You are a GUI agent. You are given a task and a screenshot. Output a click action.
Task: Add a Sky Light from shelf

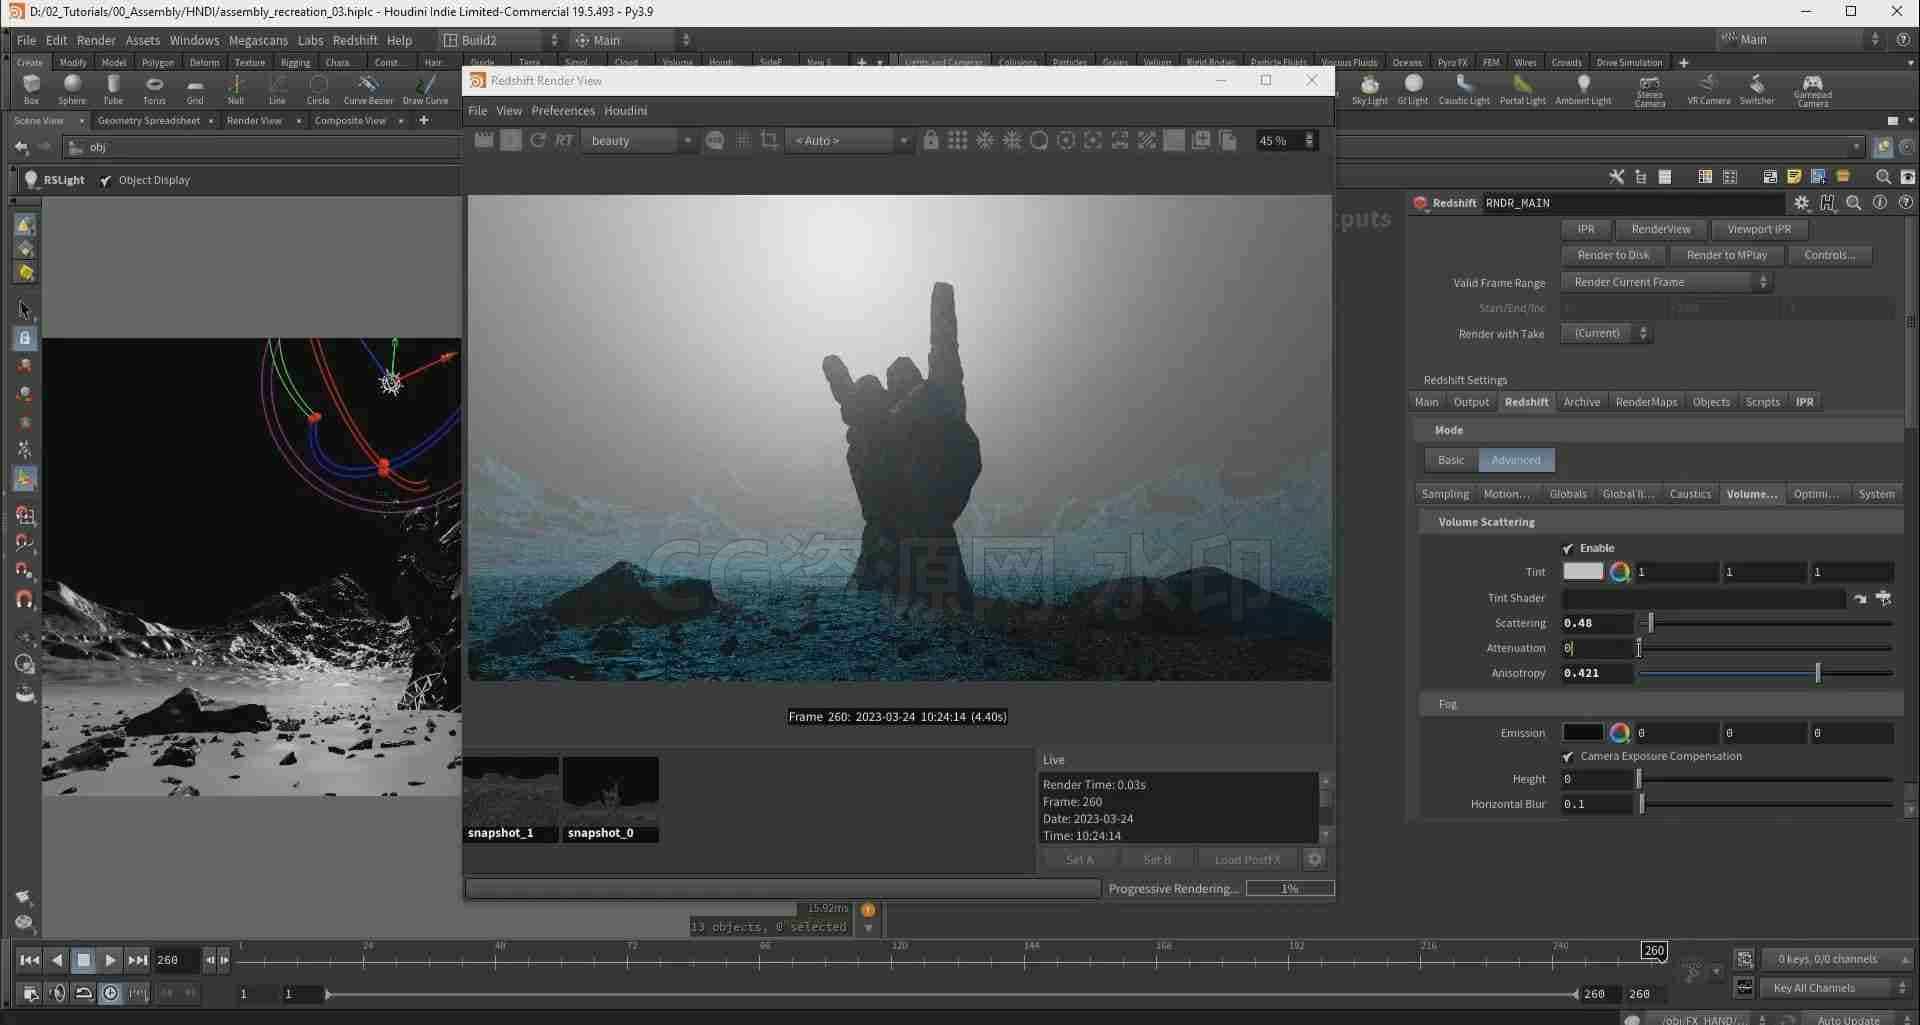pos(1369,89)
